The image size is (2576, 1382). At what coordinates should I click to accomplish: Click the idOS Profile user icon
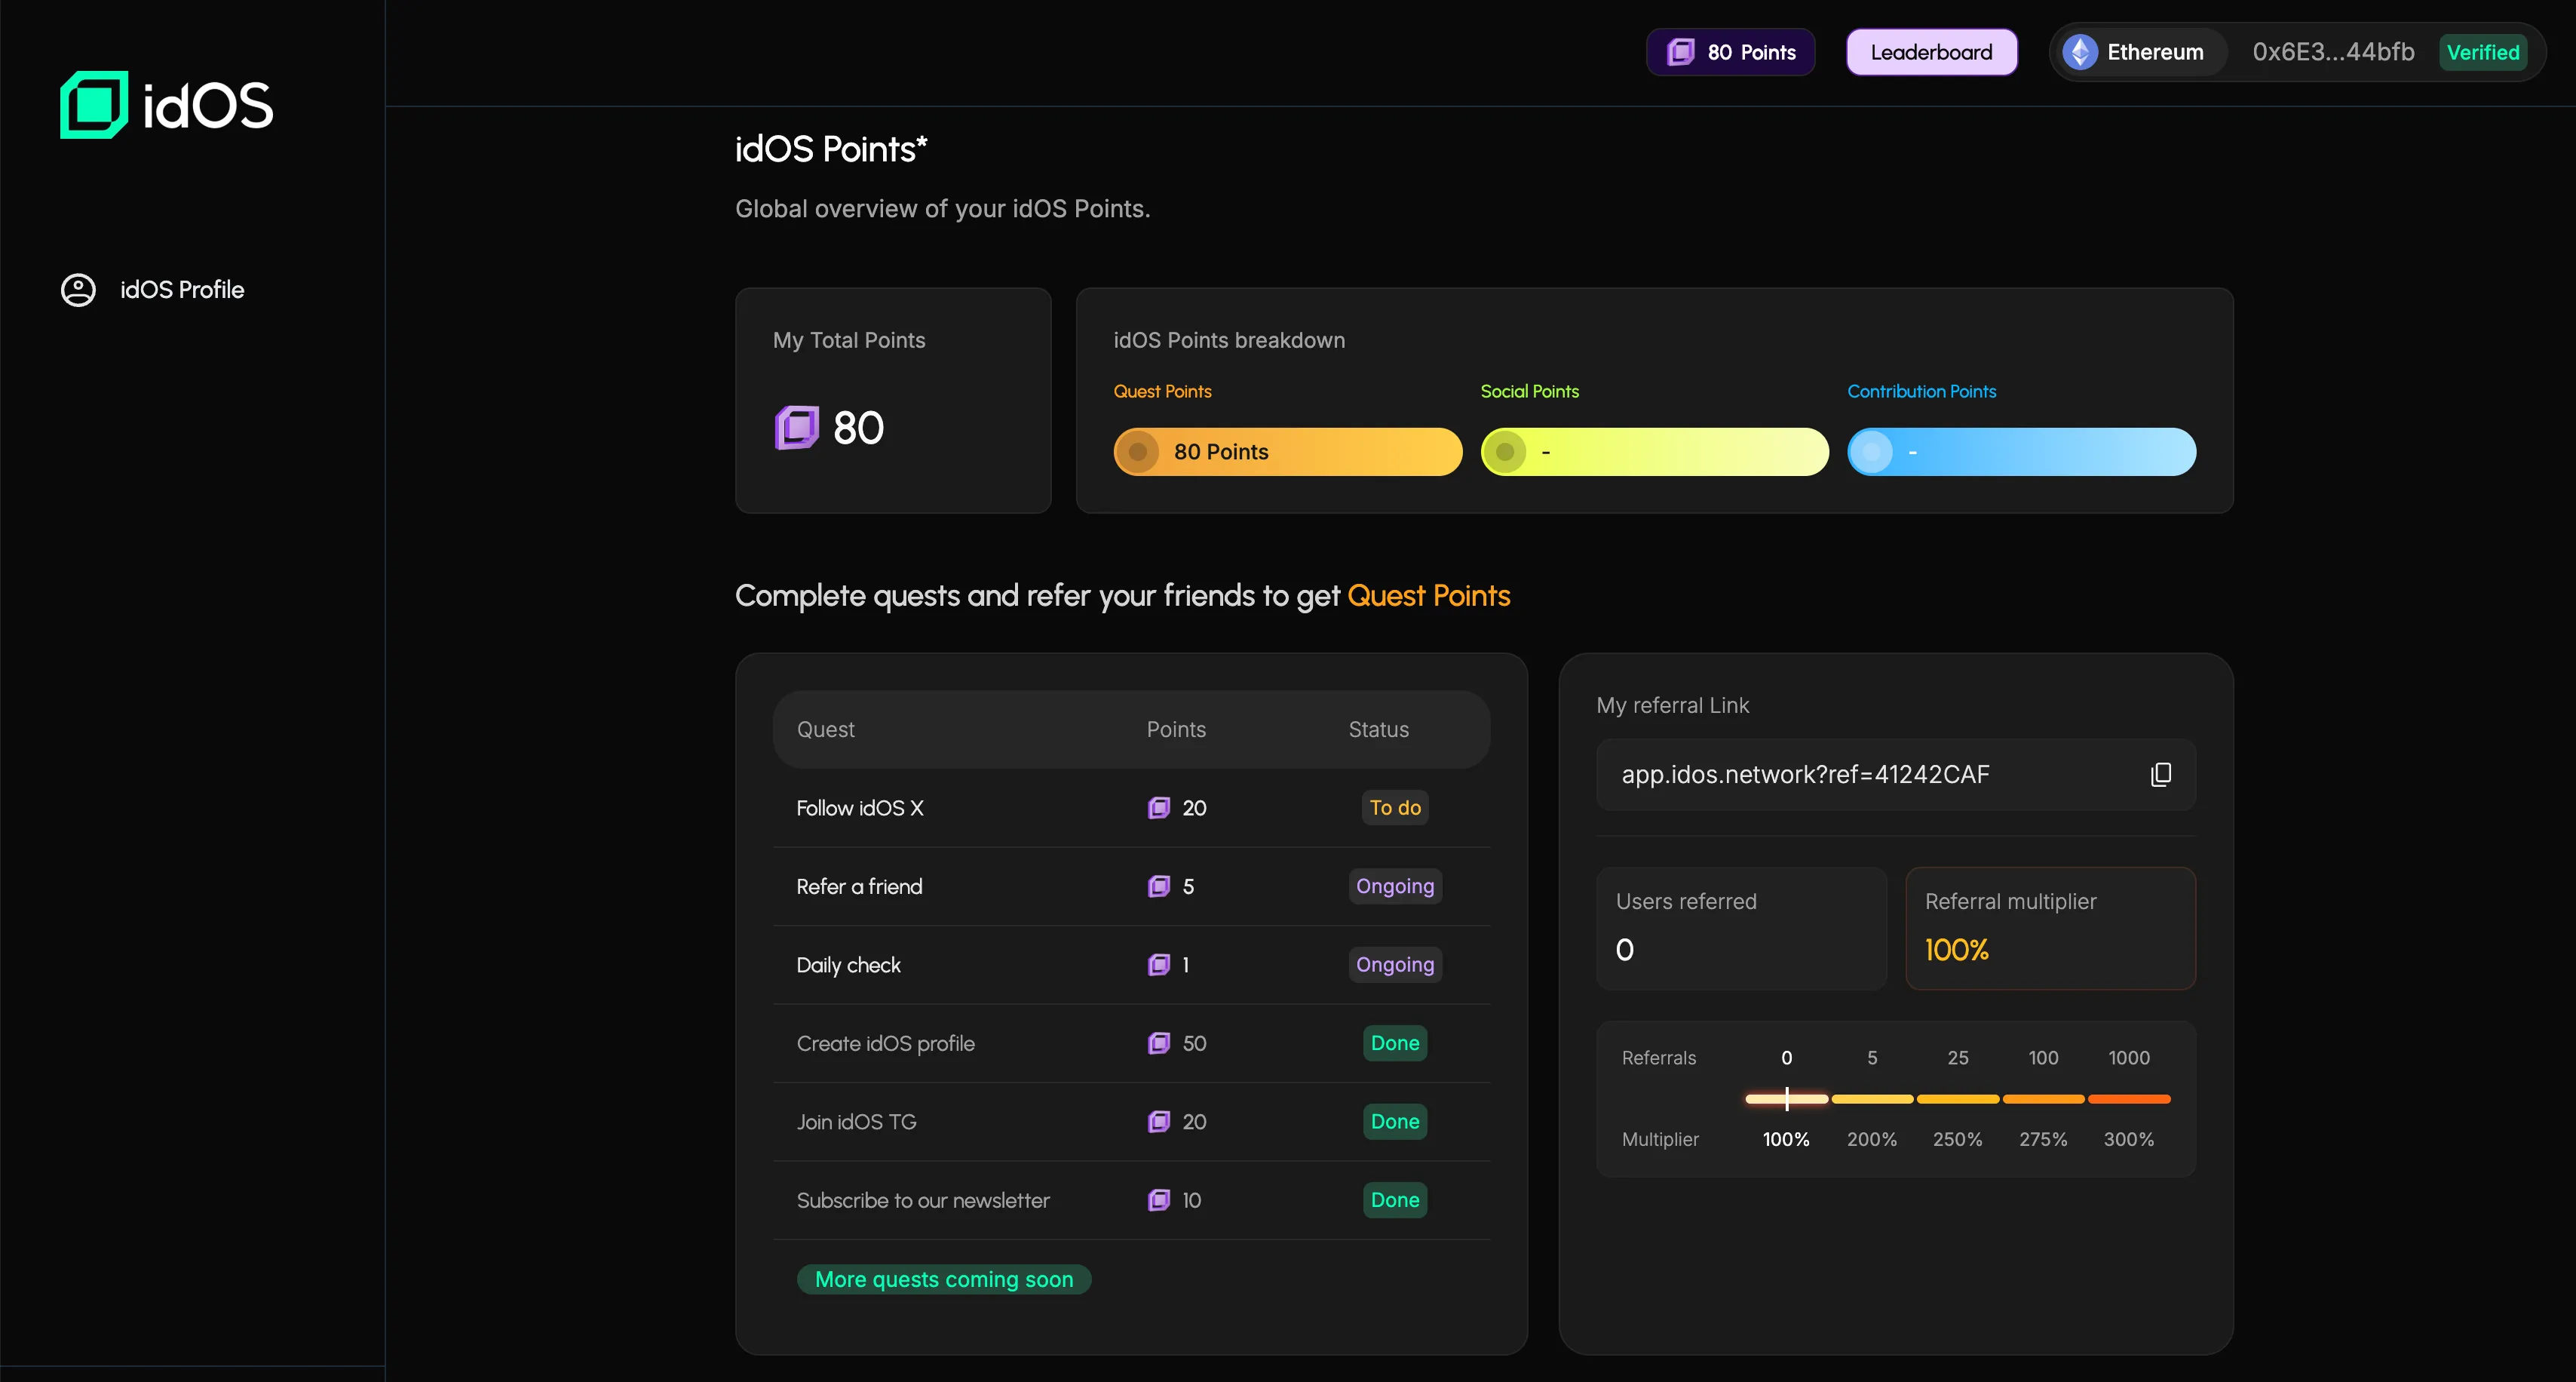pos(78,290)
